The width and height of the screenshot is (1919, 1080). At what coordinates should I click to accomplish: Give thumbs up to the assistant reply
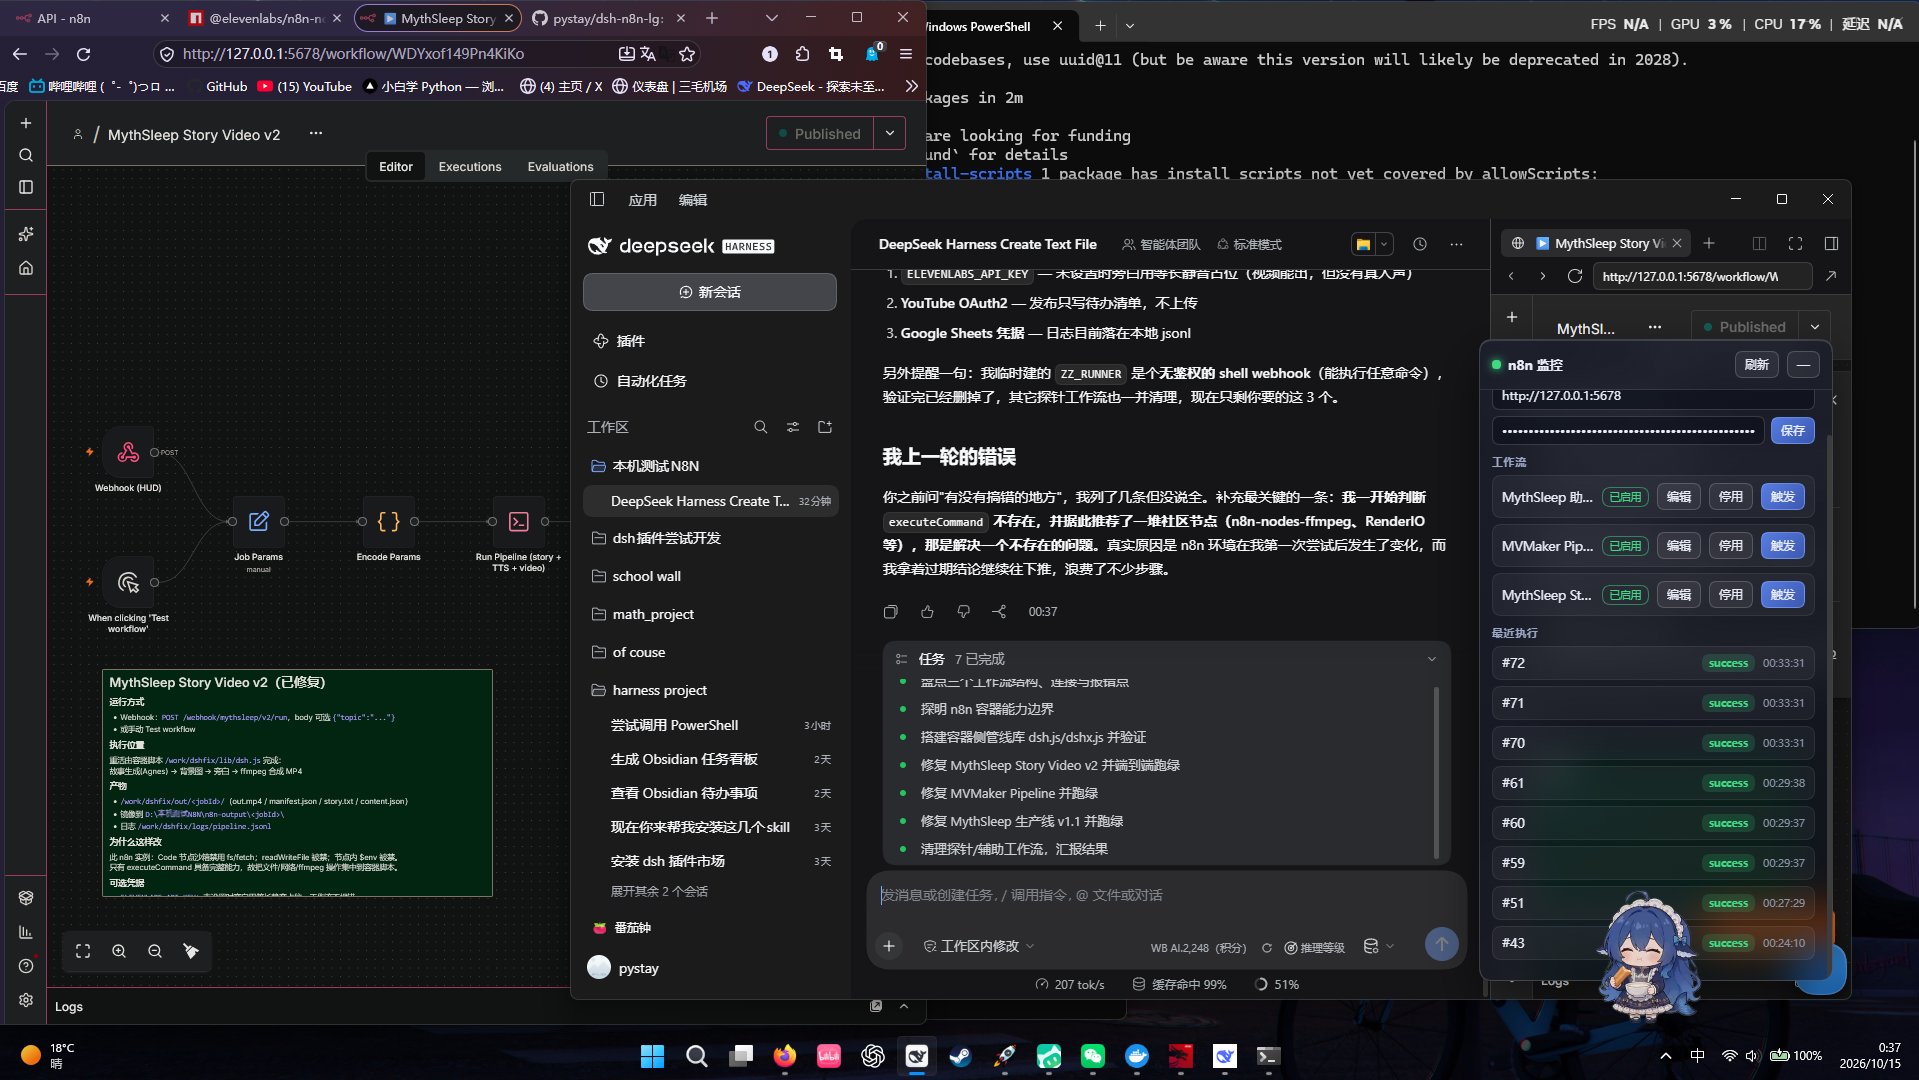click(927, 611)
